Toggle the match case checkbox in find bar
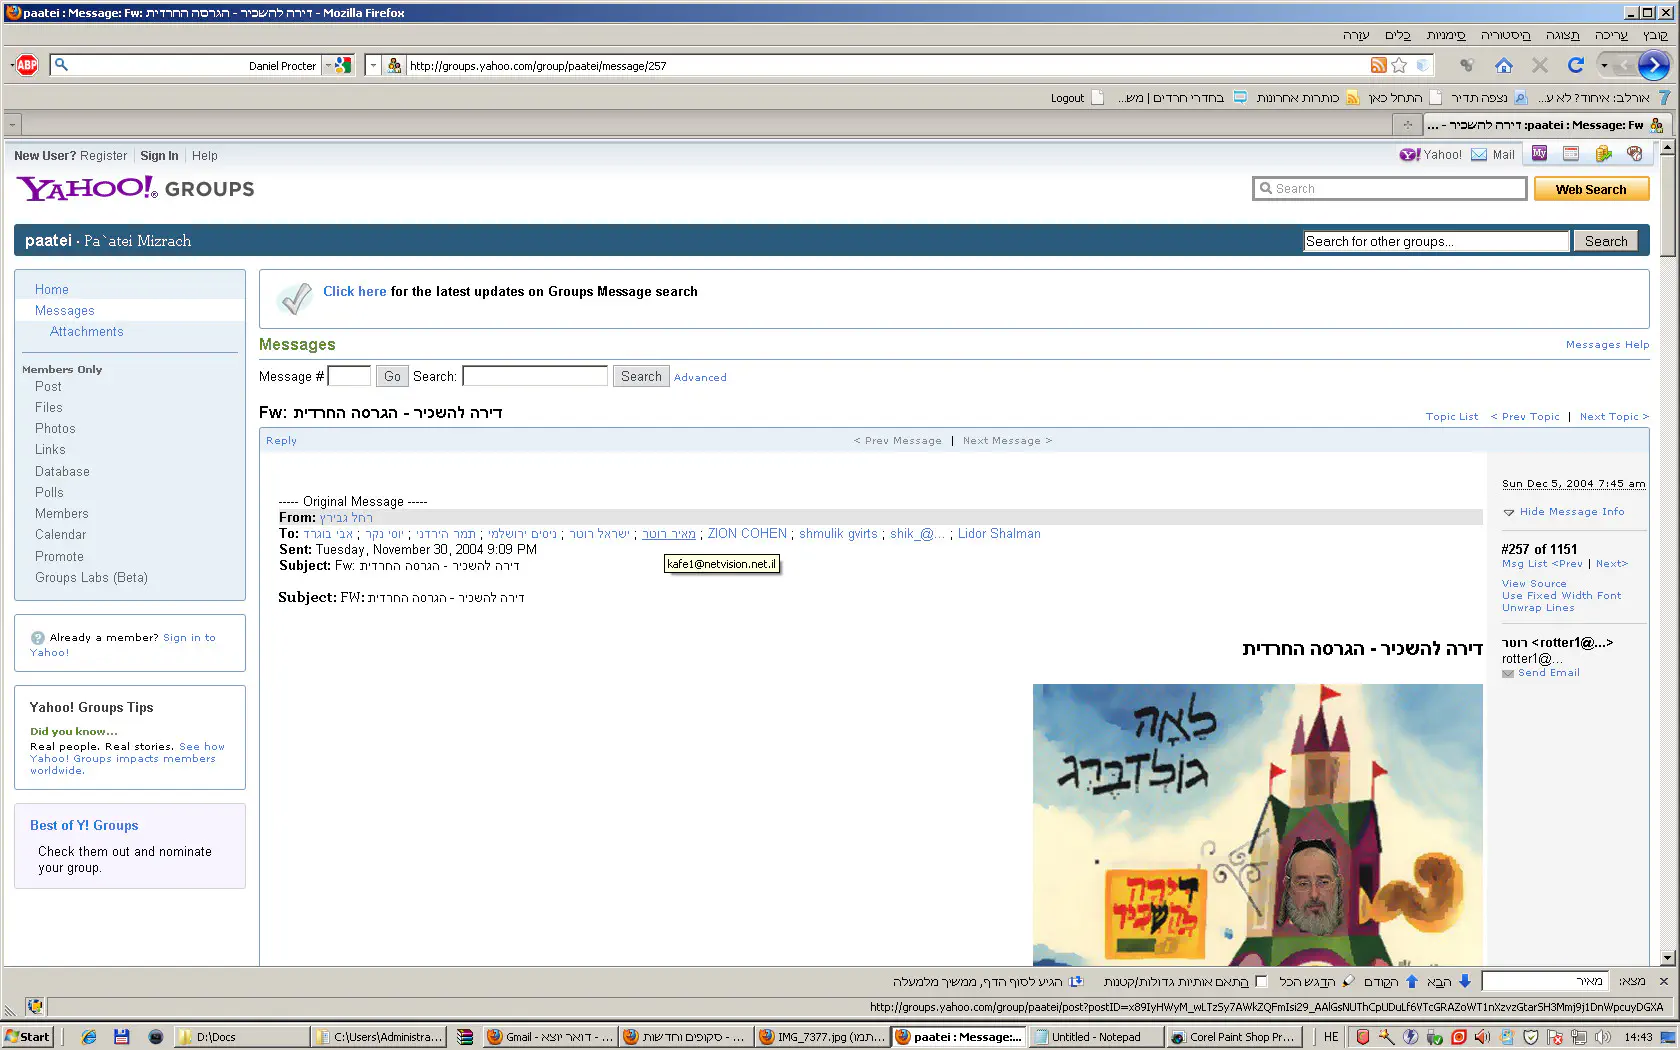 coord(1261,981)
